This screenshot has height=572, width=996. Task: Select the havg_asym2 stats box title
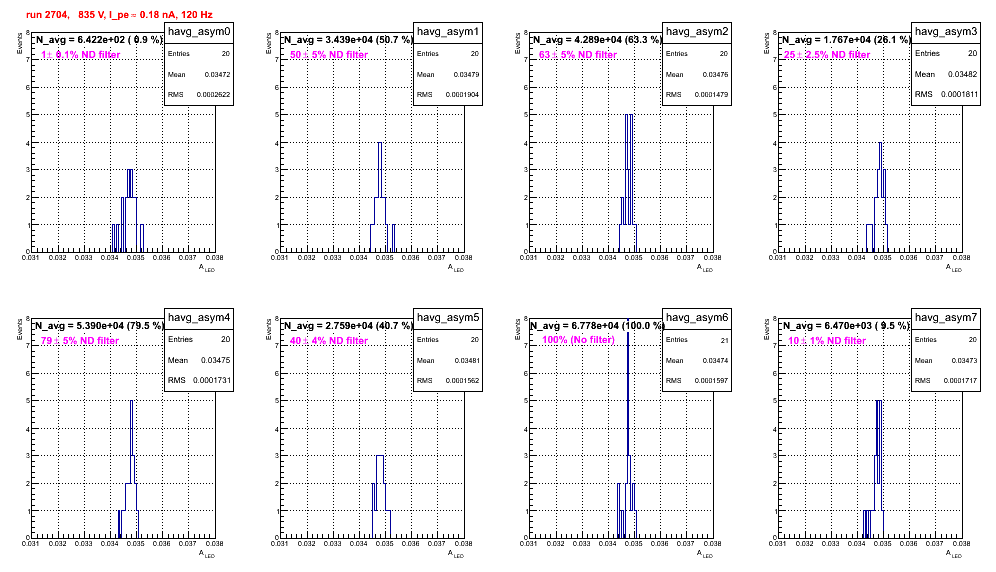pyautogui.click(x=697, y=32)
